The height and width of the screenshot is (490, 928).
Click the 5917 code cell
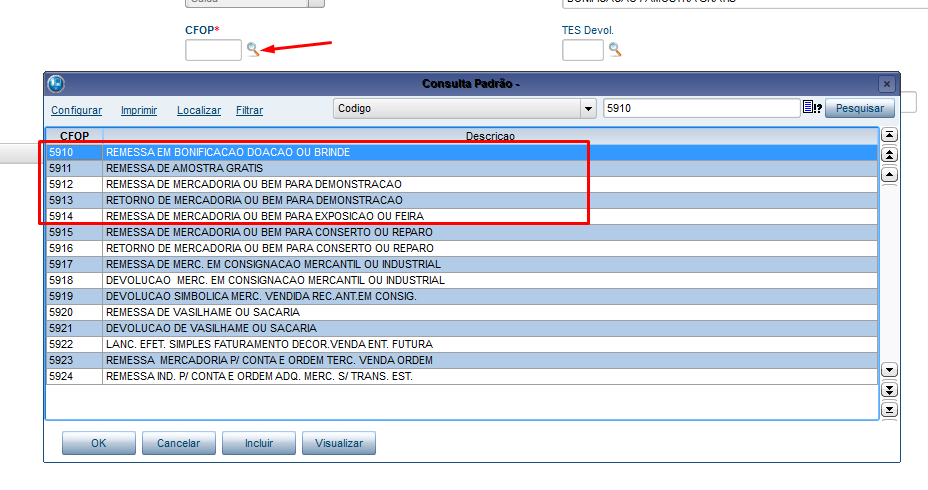pos(75,264)
